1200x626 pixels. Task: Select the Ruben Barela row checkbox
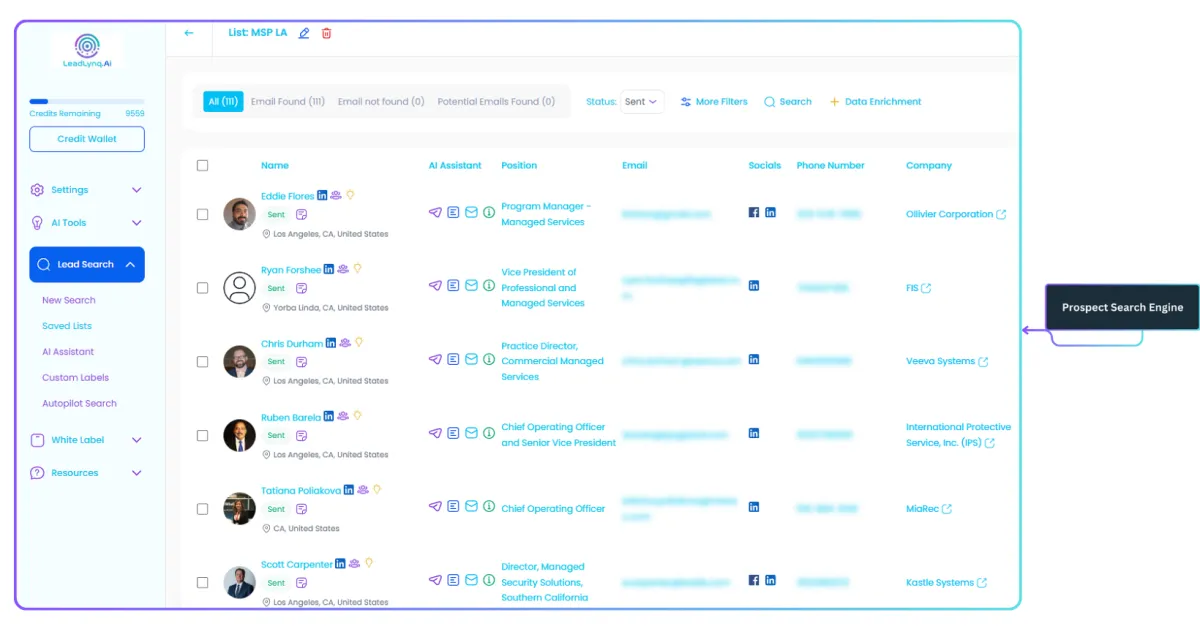coord(203,435)
